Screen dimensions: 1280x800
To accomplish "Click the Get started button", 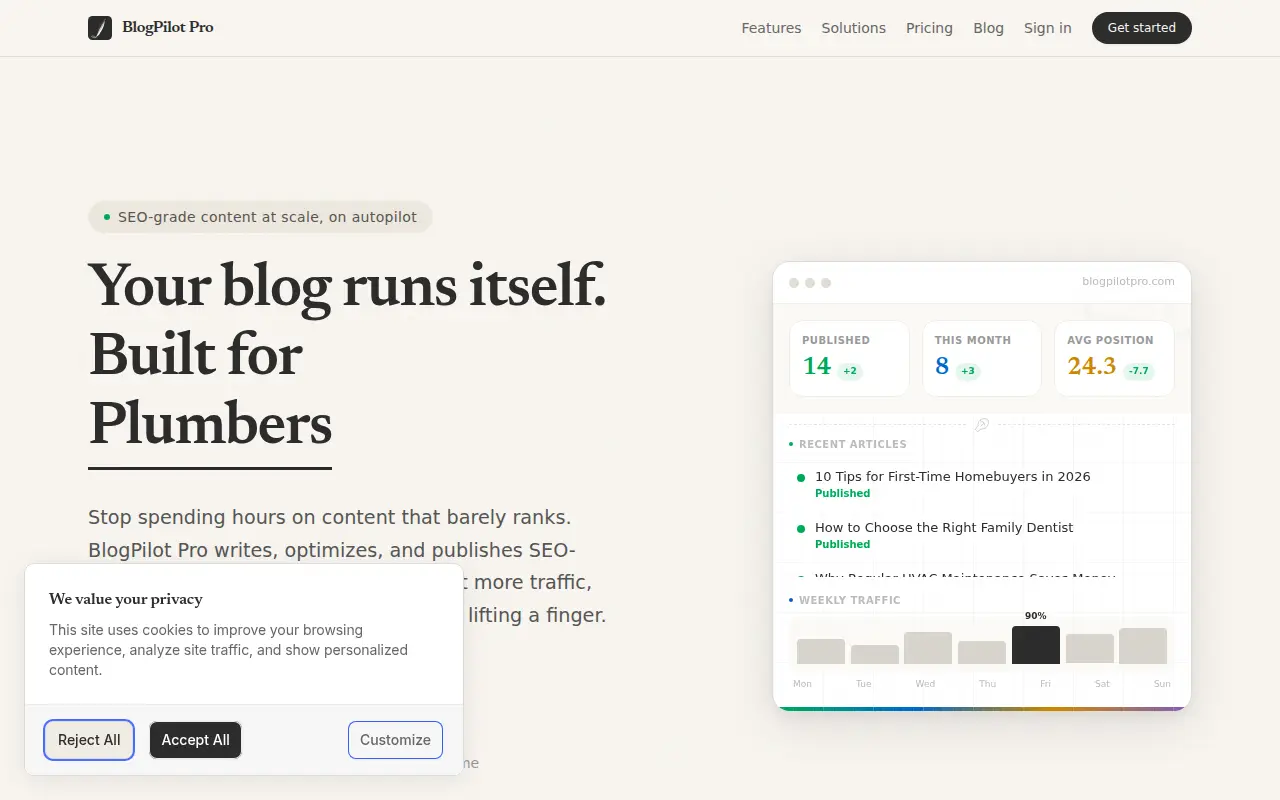I will click(1141, 28).
